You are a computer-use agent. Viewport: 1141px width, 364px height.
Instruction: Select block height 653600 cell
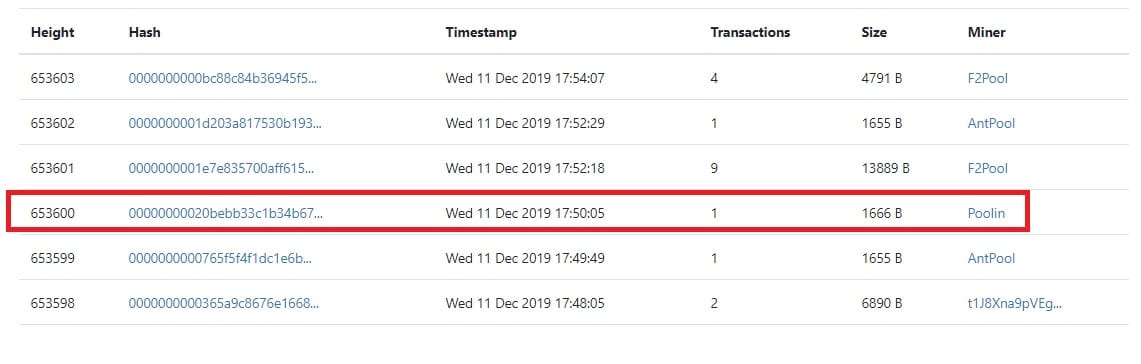[x=52, y=213]
